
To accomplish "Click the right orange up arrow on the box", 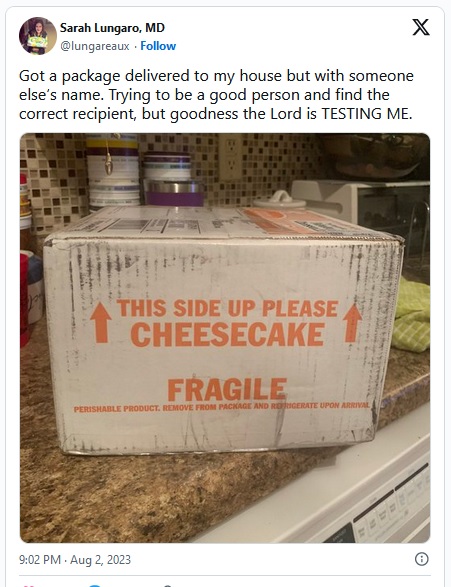I will click(x=352, y=323).
